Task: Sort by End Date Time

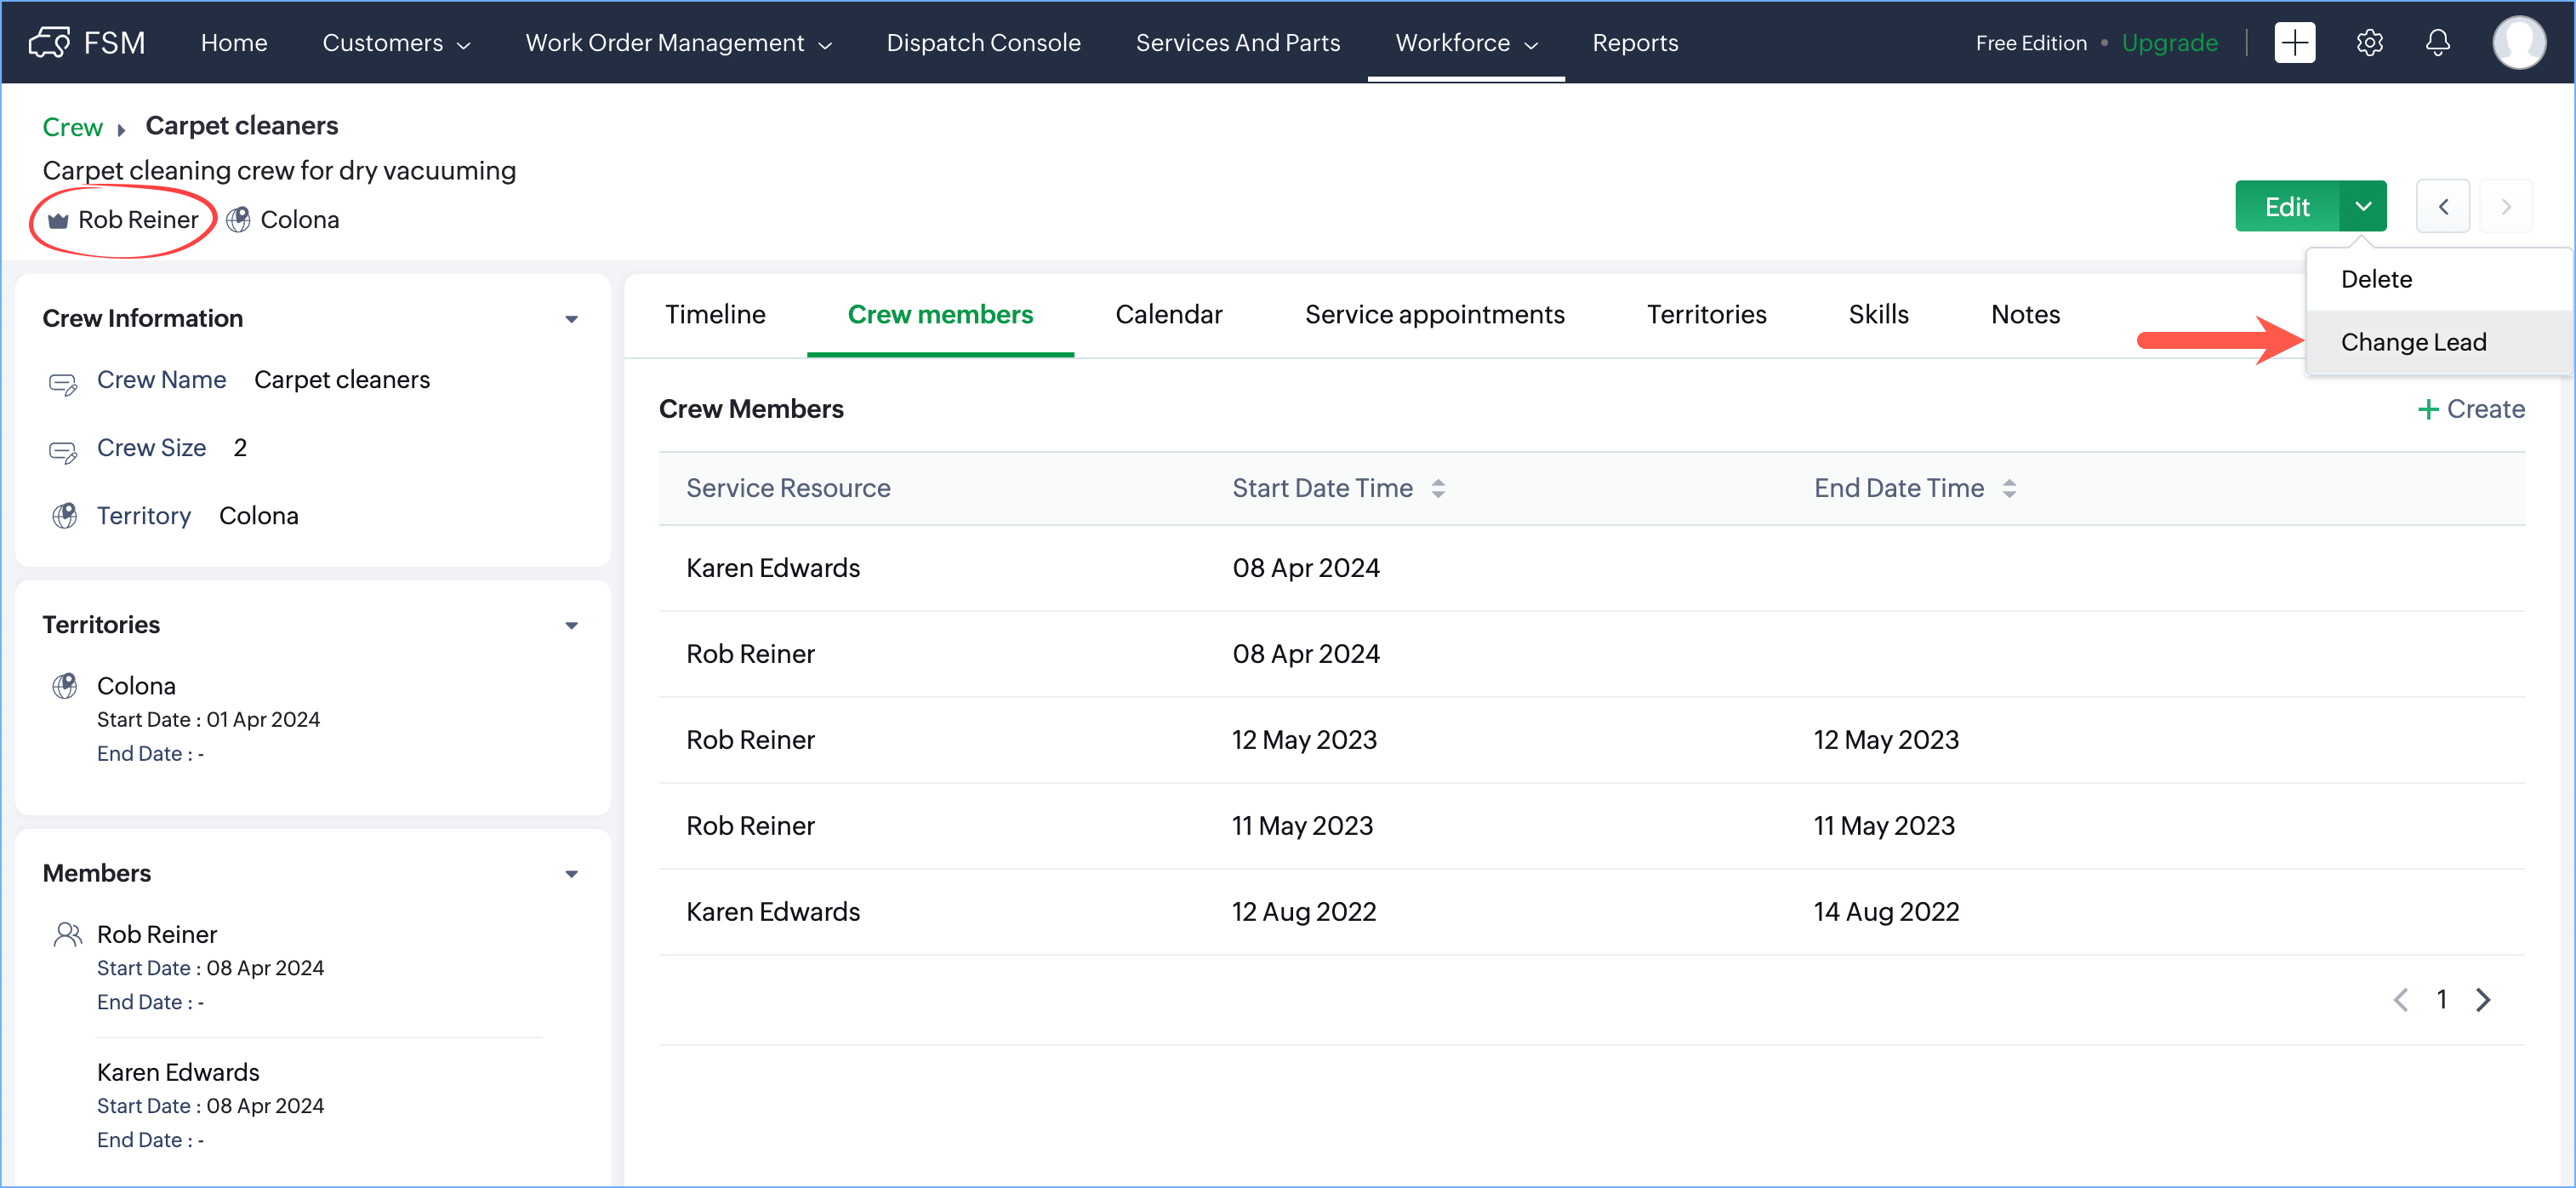Action: click(2009, 488)
